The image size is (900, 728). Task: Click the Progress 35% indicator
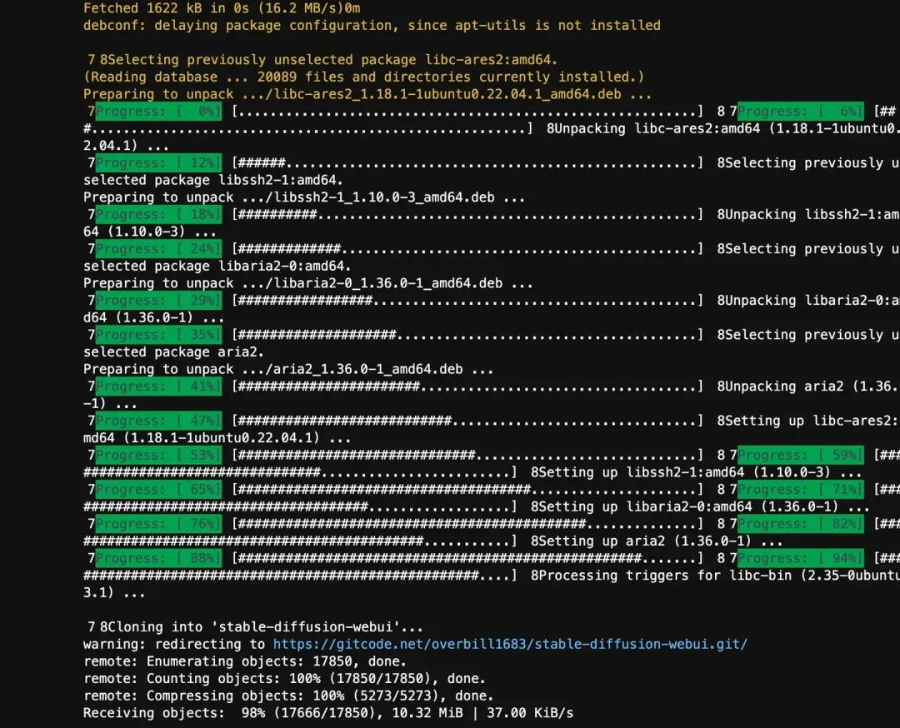click(158, 335)
